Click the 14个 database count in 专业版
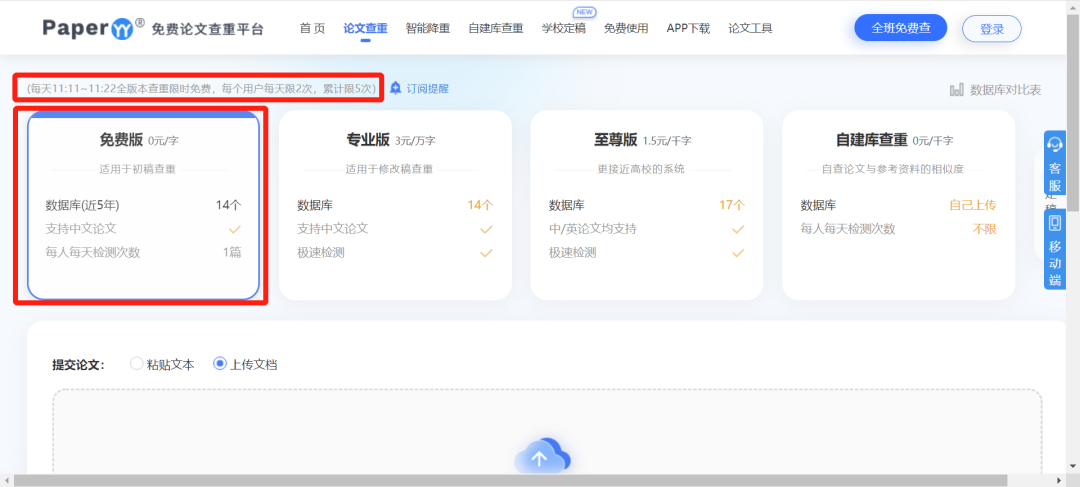Image resolution: width=1080 pixels, height=487 pixels. pos(481,205)
